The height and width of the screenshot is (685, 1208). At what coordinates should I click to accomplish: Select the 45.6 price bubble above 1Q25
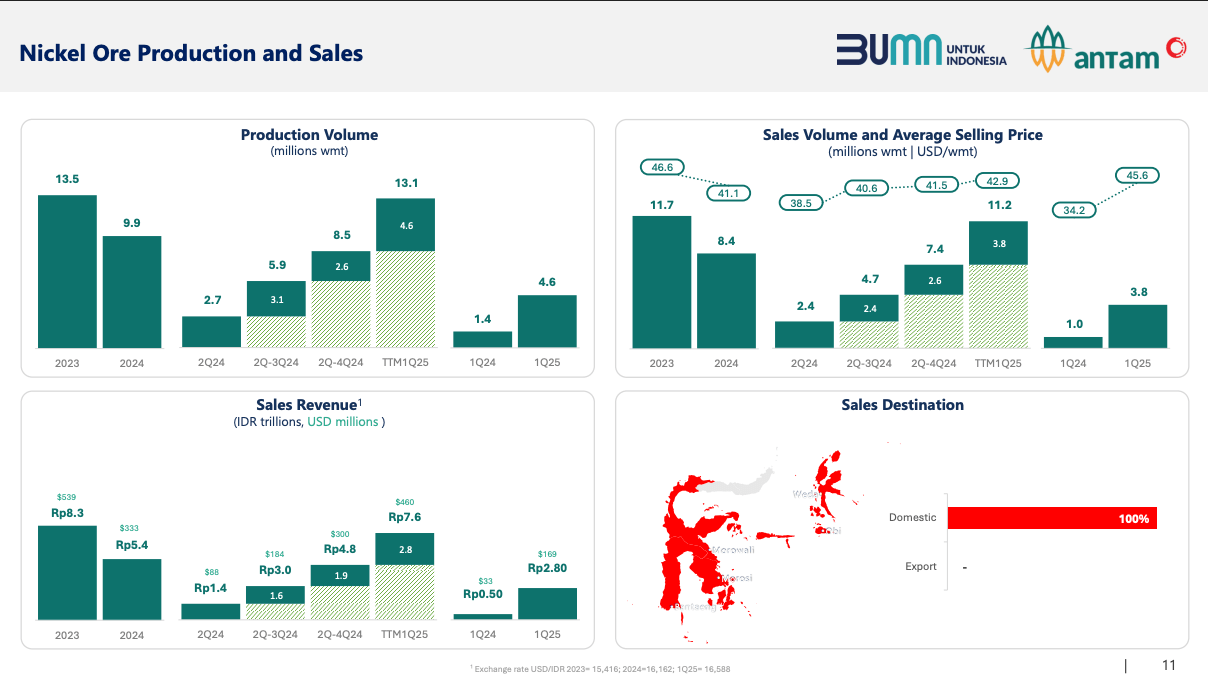click(1137, 175)
